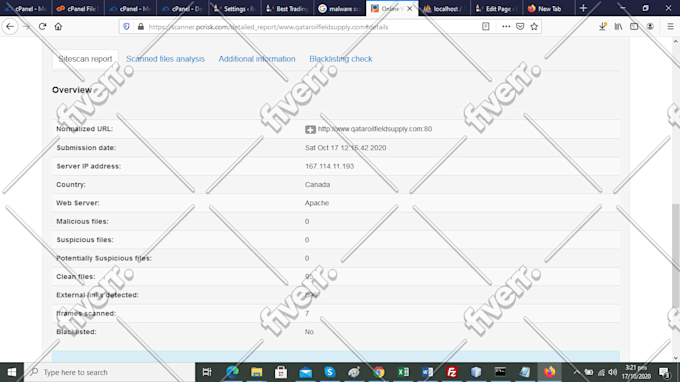Image resolution: width=680 pixels, height=382 pixels.
Task: Open the volume control
Action: (612, 372)
